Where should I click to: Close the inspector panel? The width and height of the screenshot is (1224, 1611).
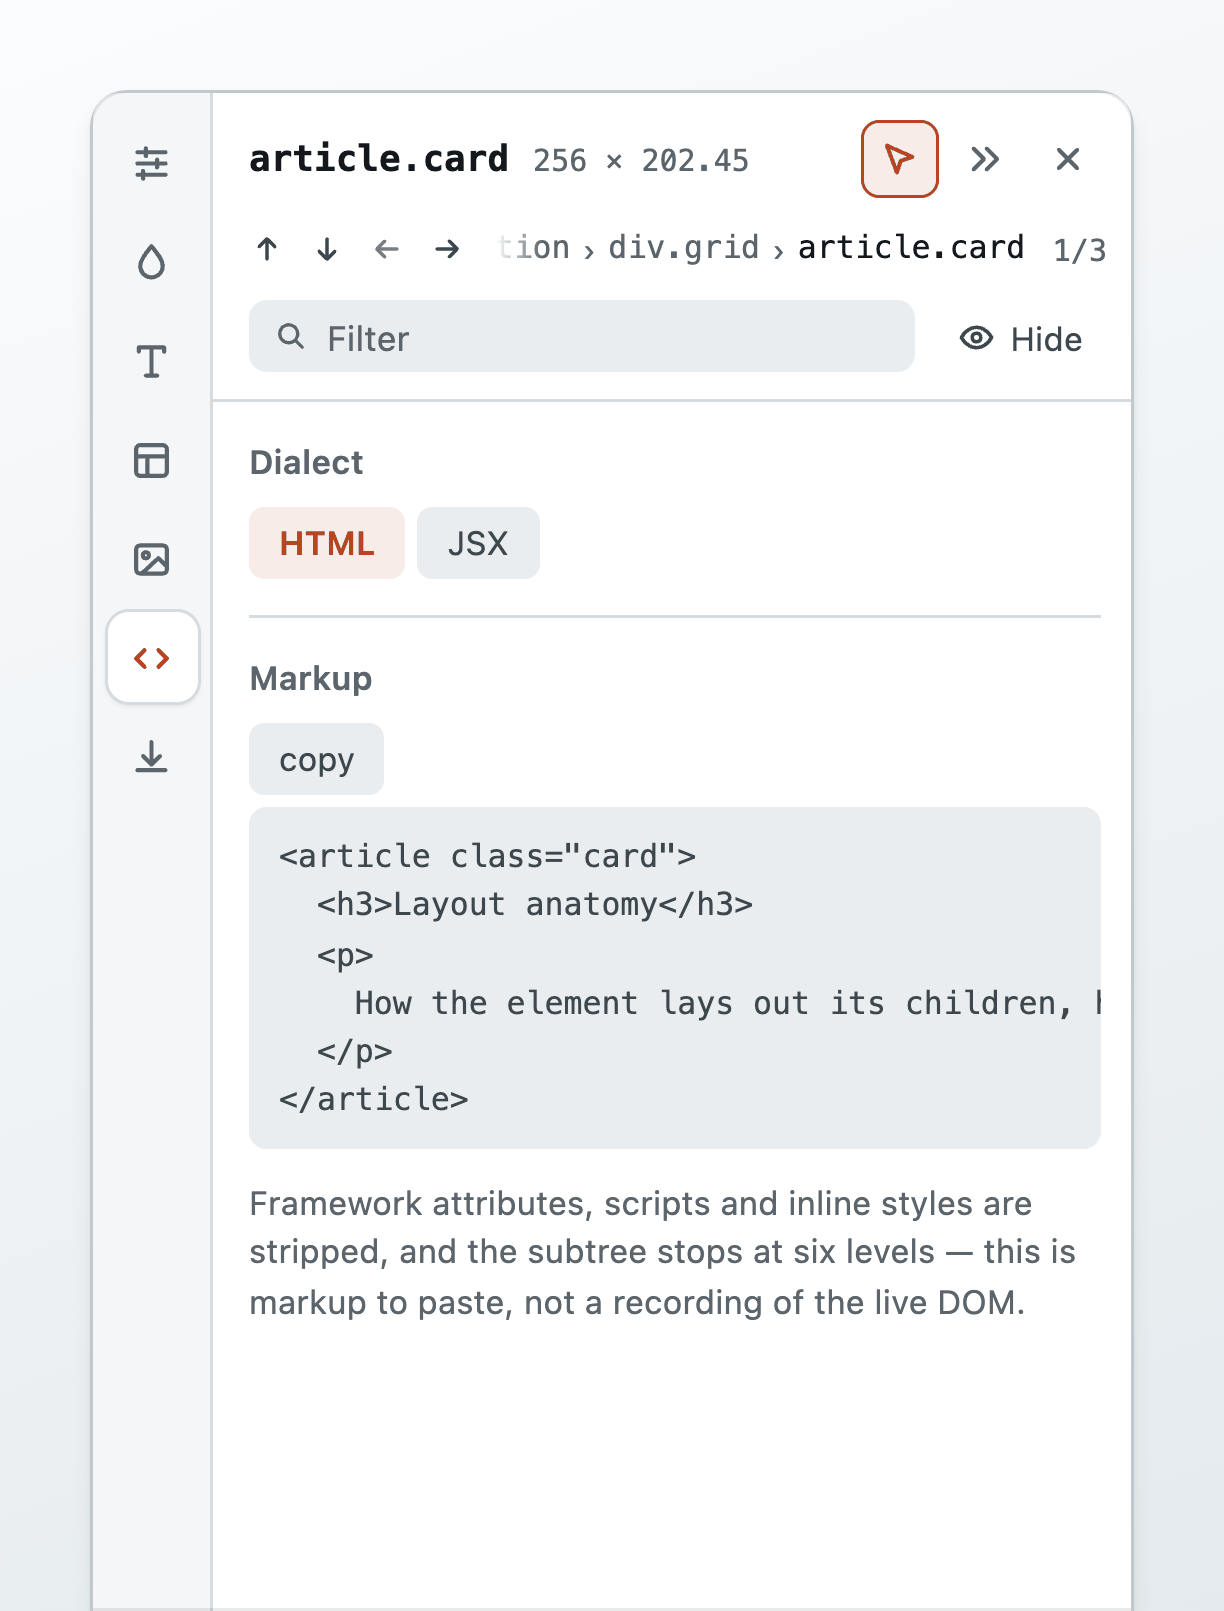1068,159
